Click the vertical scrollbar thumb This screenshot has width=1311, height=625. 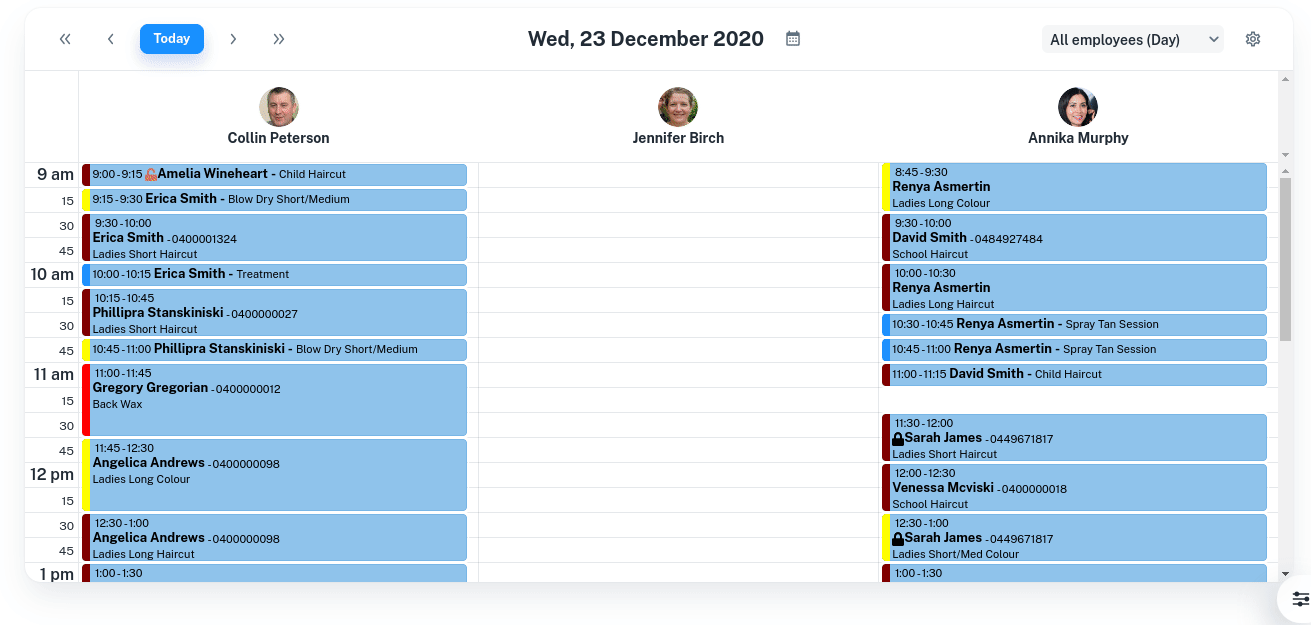coord(1285,260)
